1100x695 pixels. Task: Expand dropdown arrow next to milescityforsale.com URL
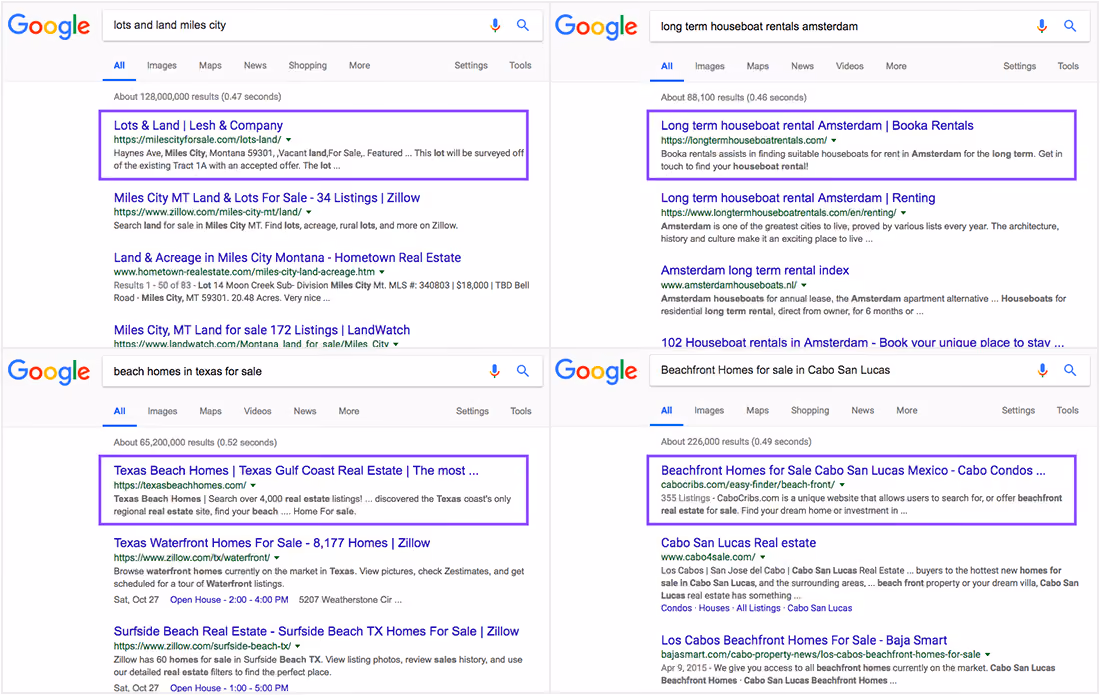coord(289,140)
